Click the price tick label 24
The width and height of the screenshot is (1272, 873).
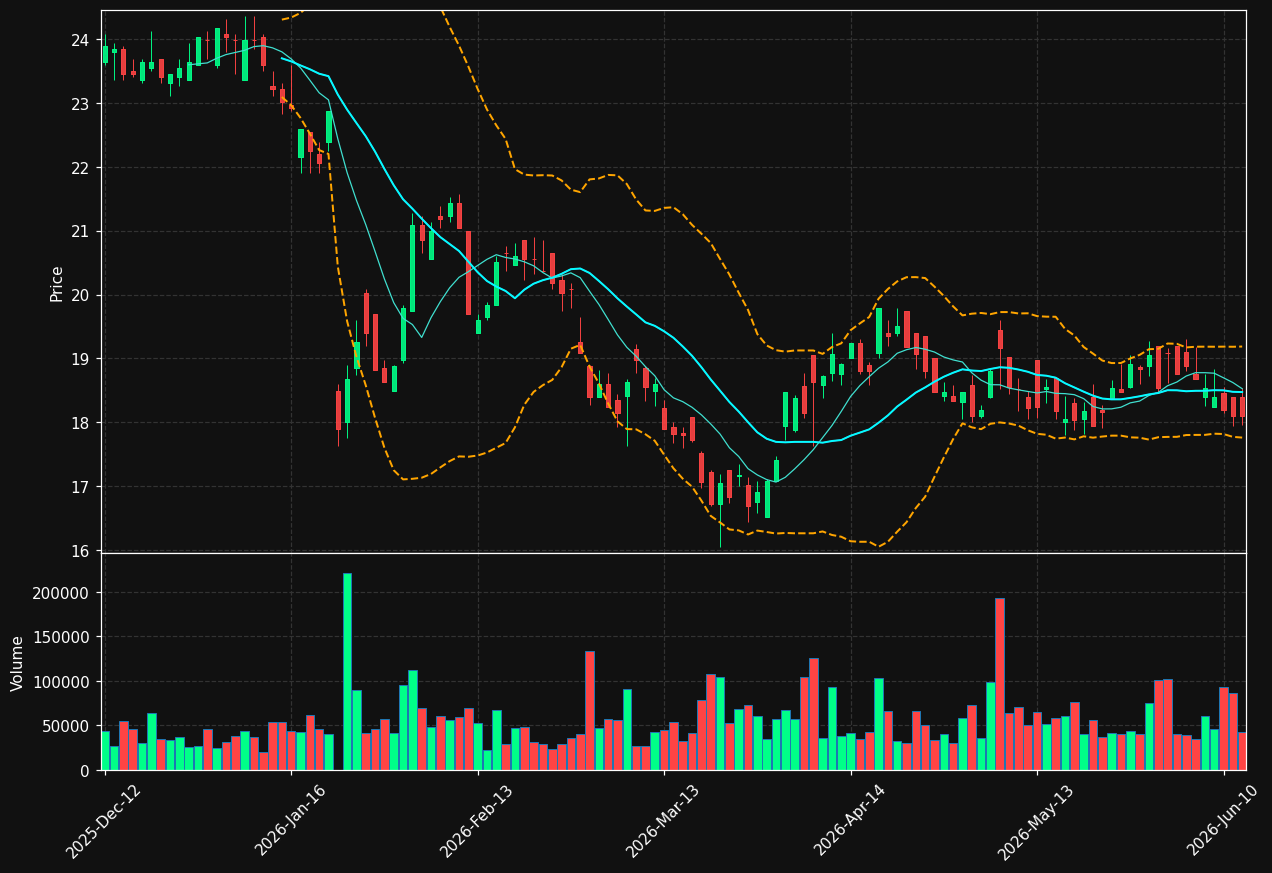(x=81, y=40)
